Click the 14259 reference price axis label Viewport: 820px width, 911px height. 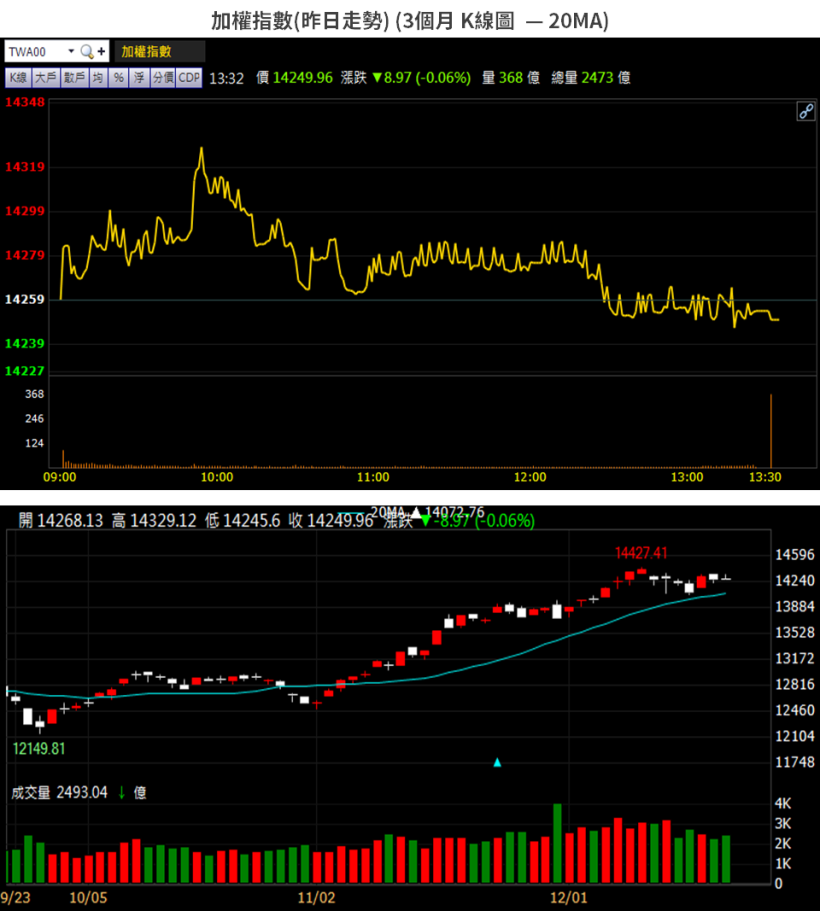tap(24, 299)
